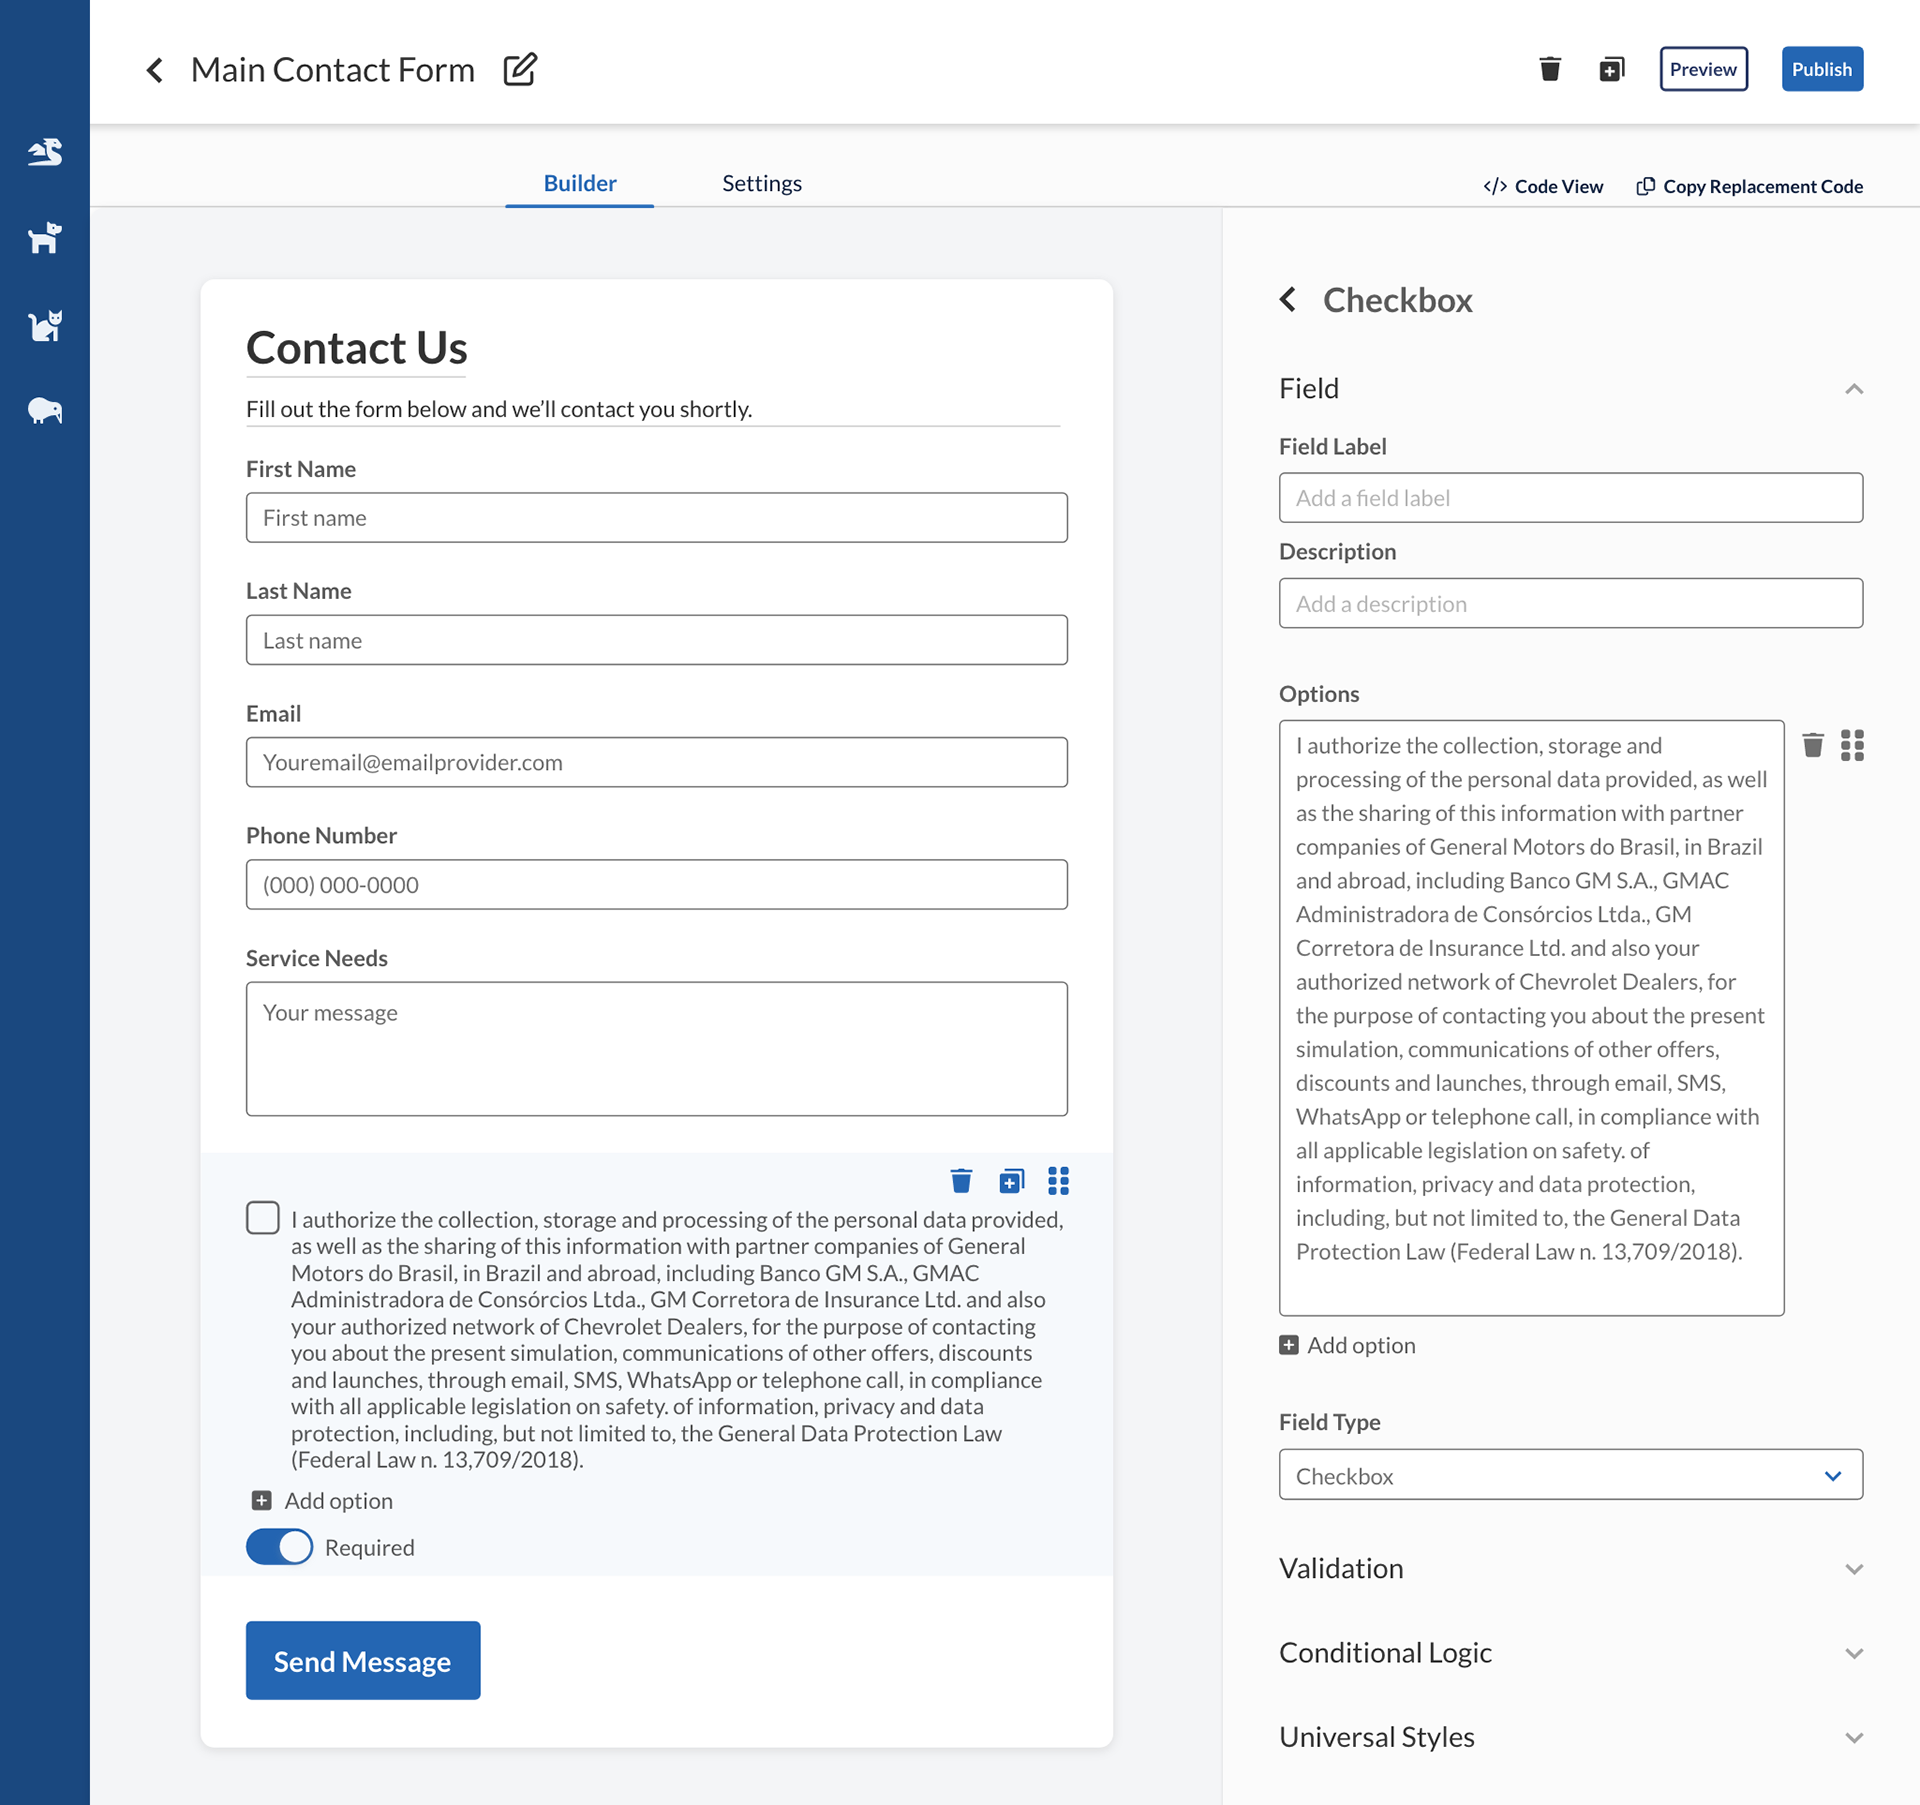This screenshot has width=1920, height=1805.
Task: Edit the form name with the pencil icon
Action: (x=520, y=69)
